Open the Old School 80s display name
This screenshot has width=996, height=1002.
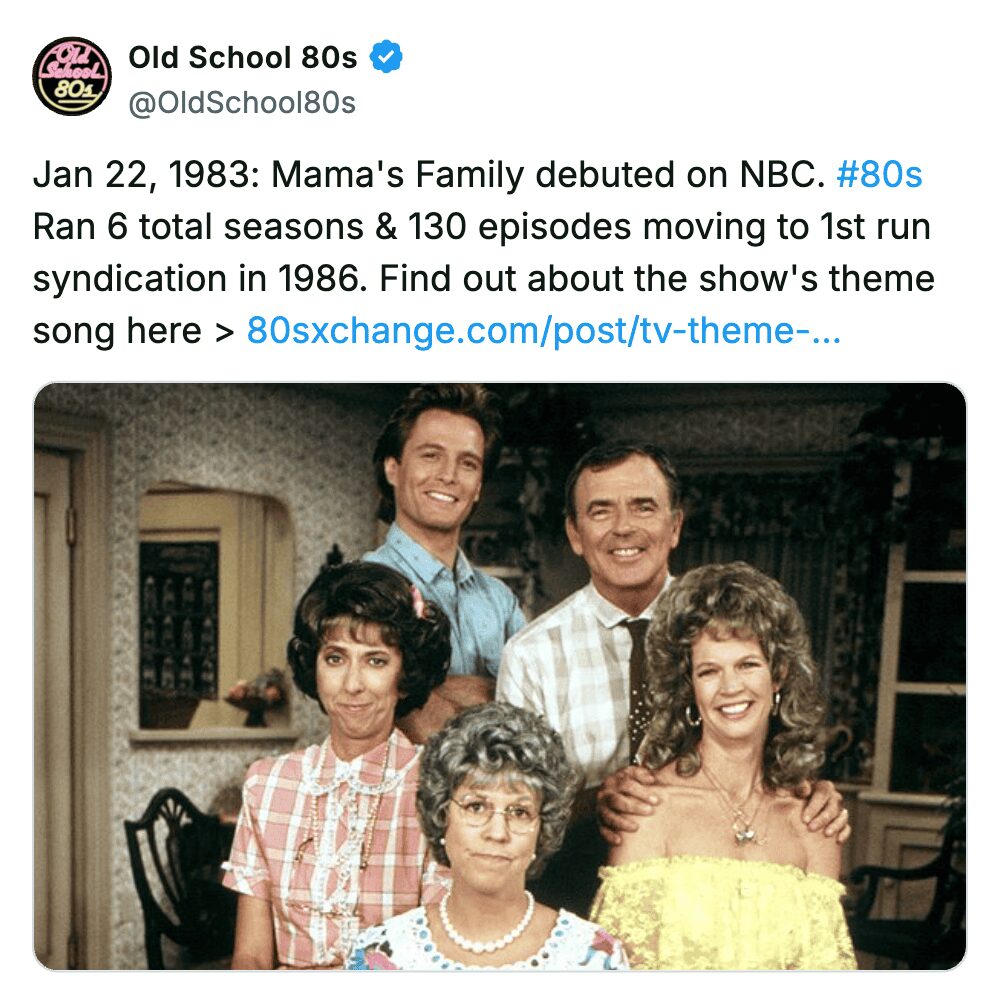coord(242,59)
